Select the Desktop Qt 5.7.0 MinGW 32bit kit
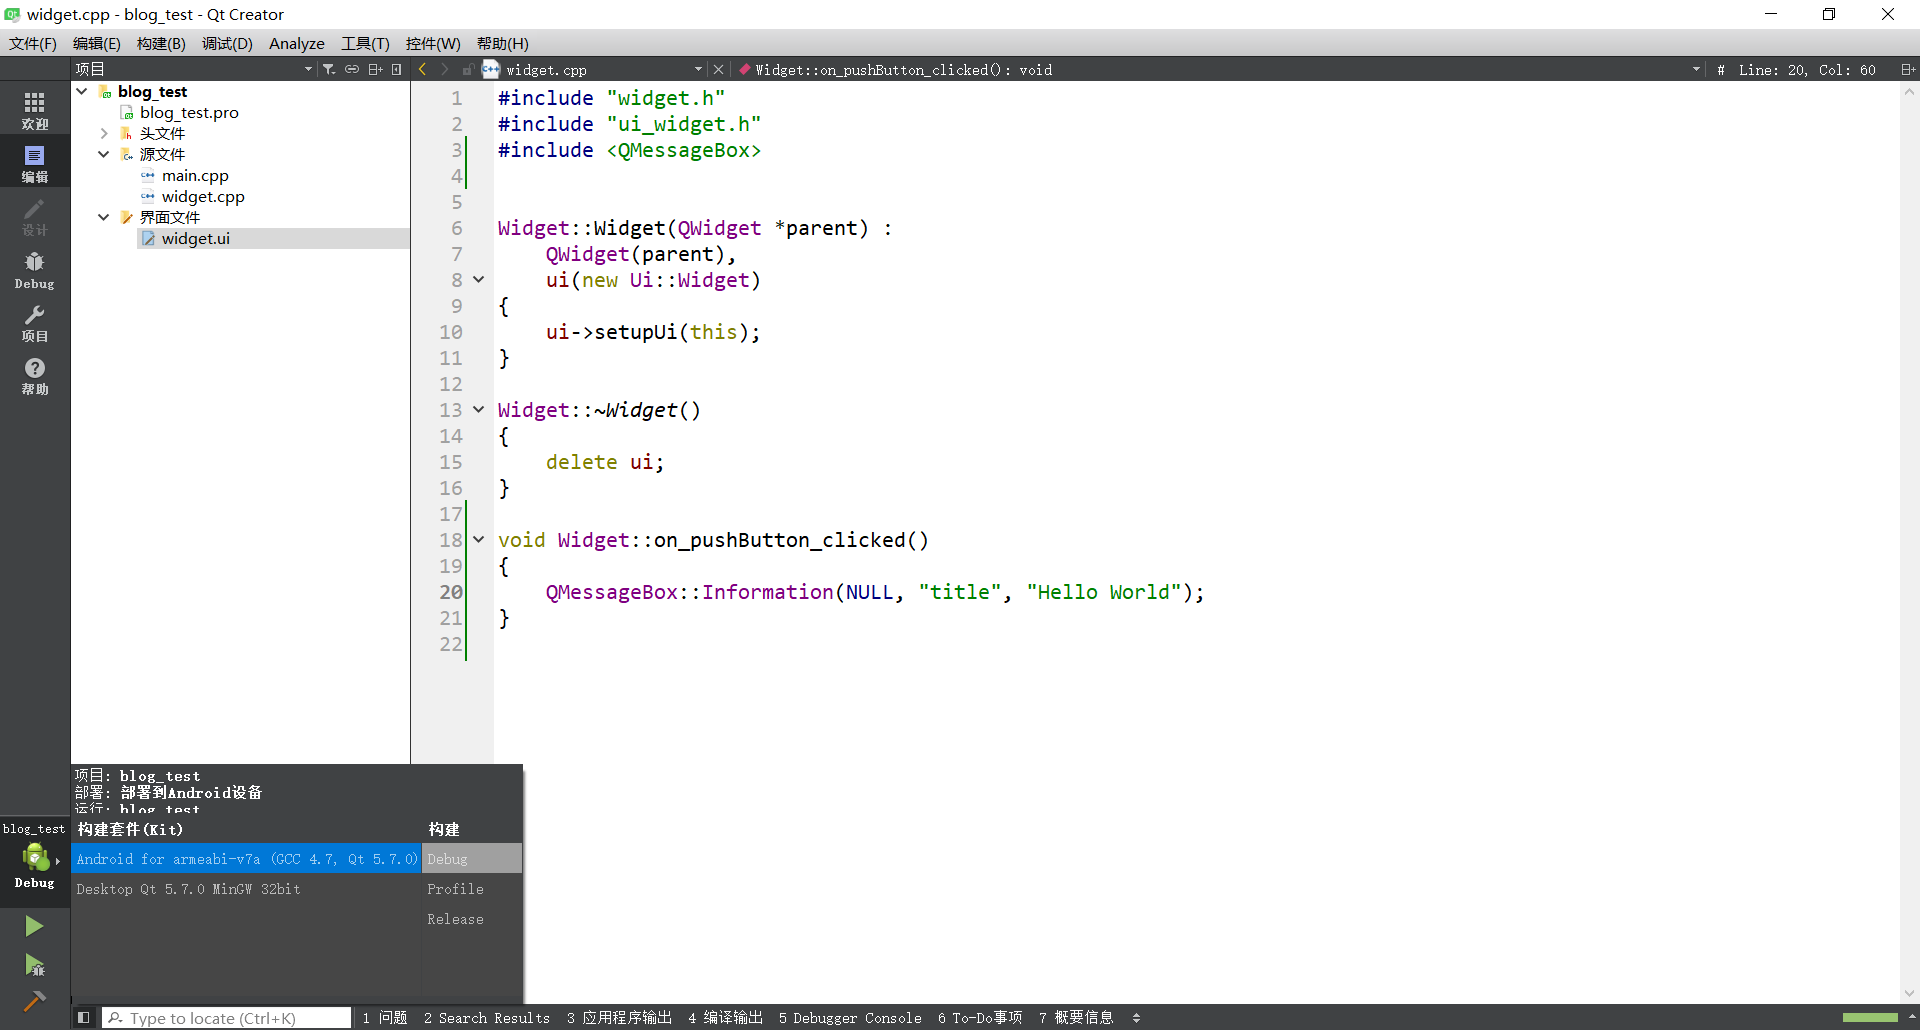 pos(247,889)
